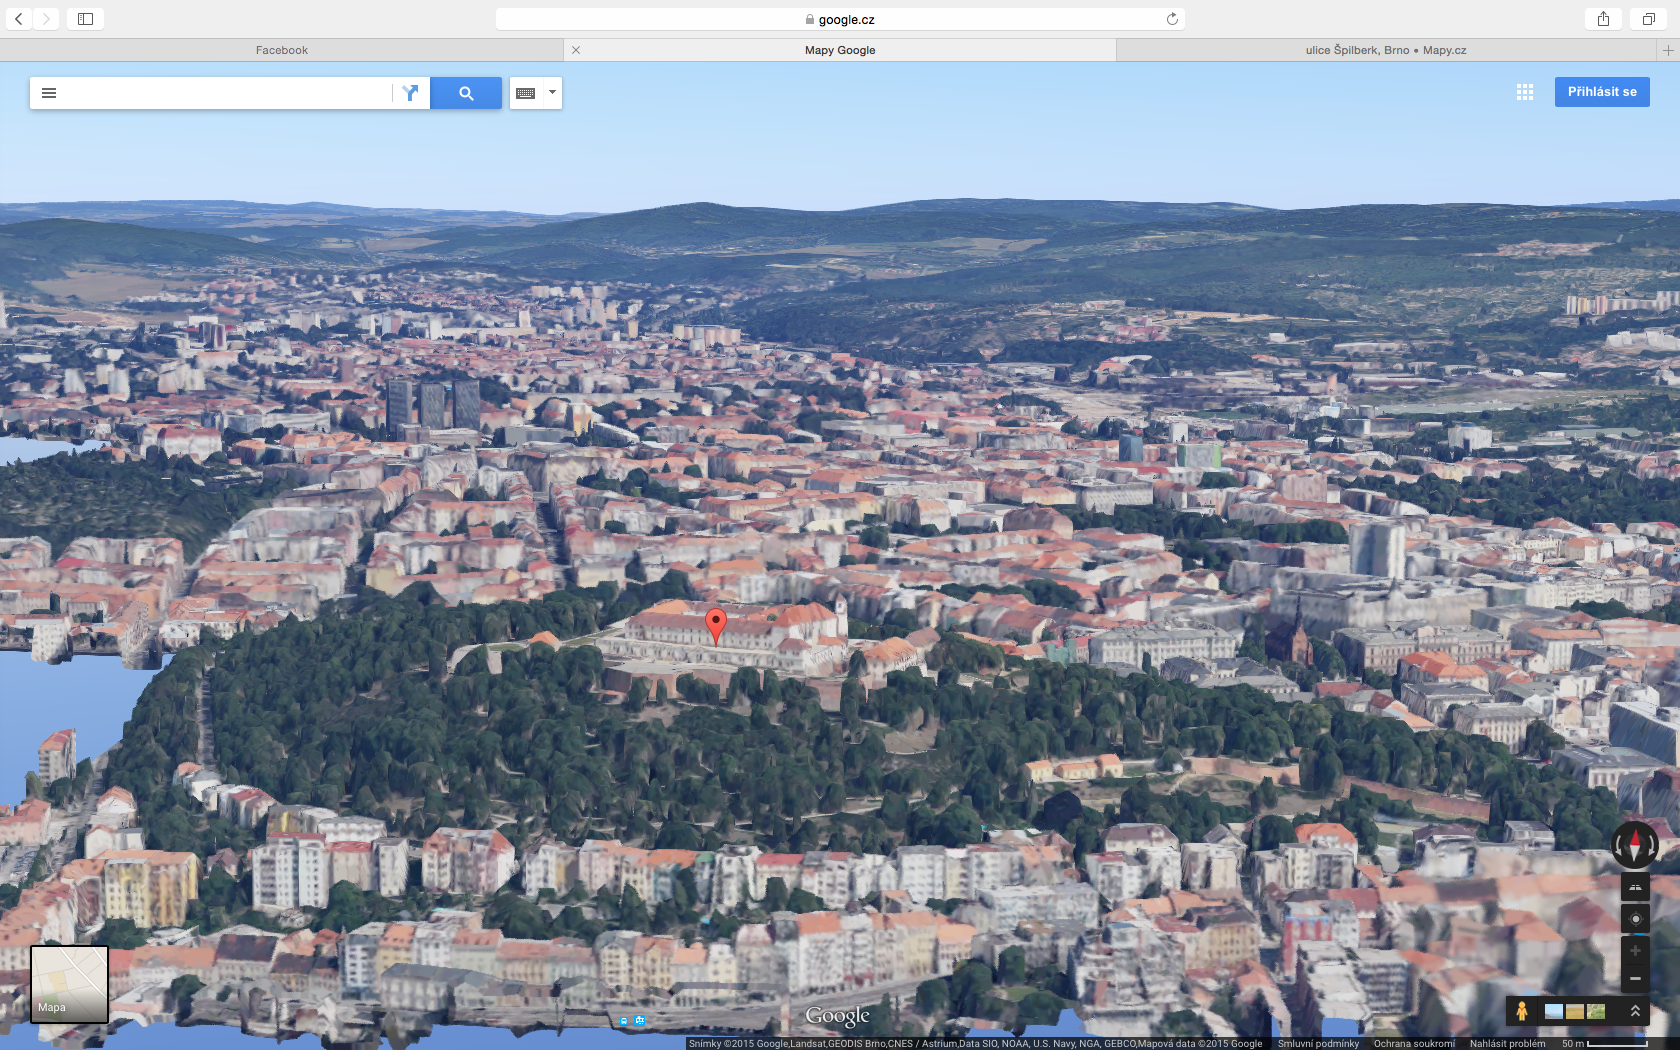
Task: Open the second field photo thumbnail
Action: pyautogui.click(x=1575, y=1011)
